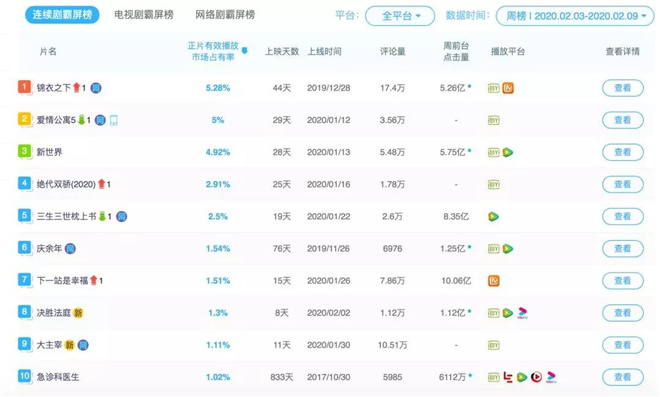Click the 评论量 column header
The width and height of the screenshot is (660, 397).
click(x=393, y=51)
